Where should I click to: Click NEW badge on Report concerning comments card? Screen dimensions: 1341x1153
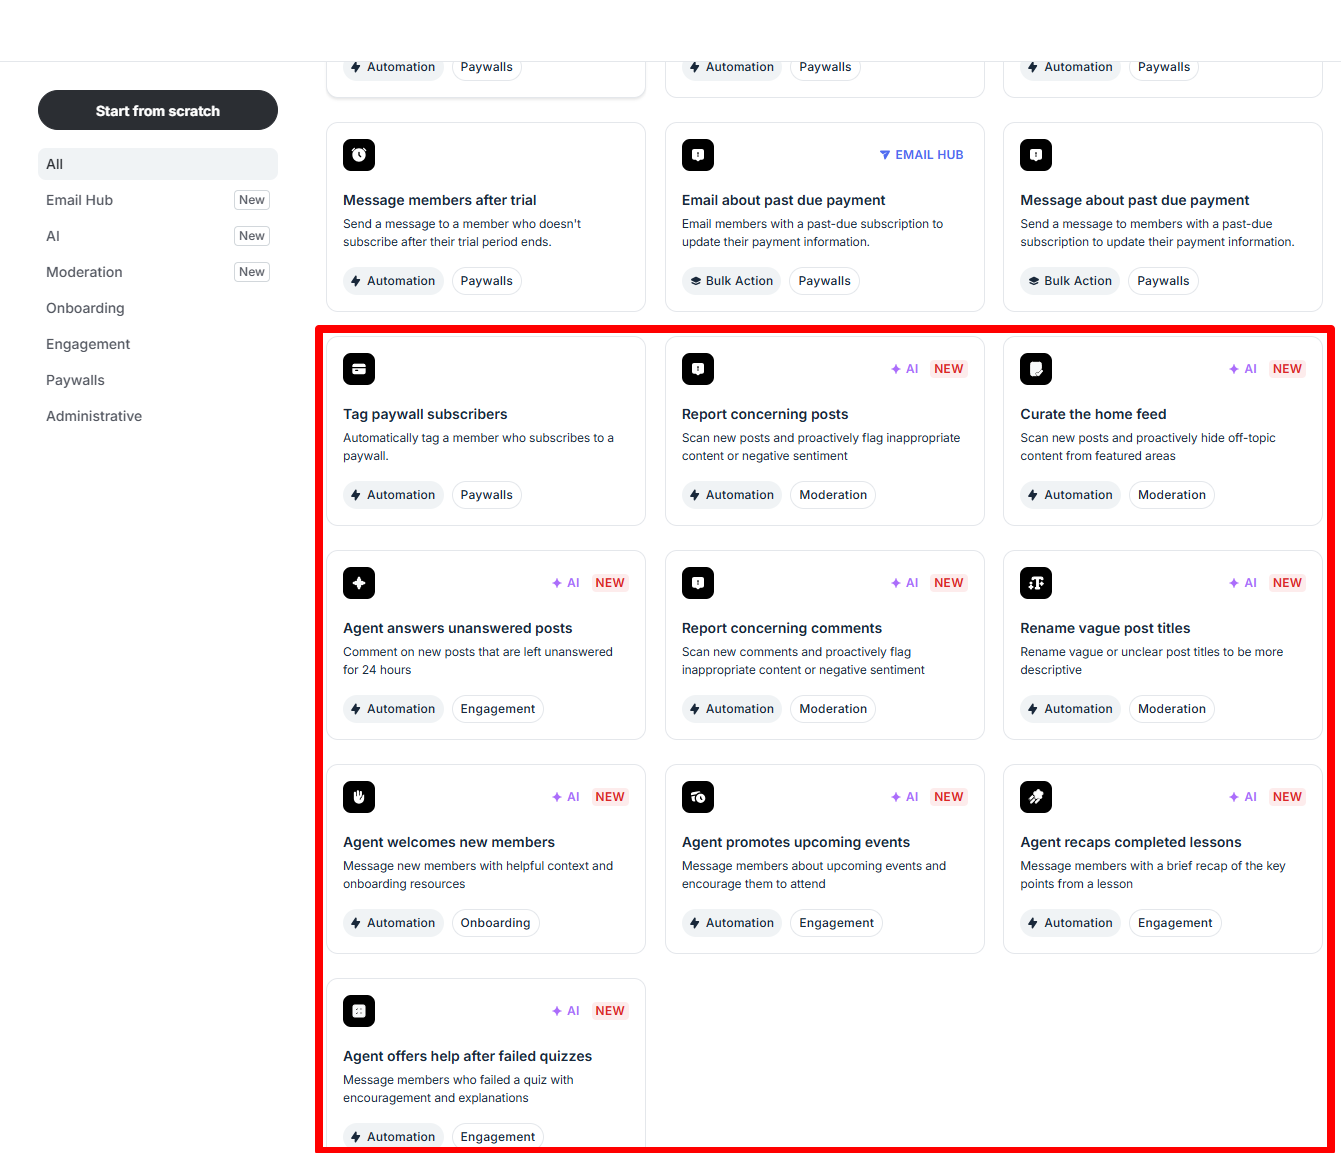pyautogui.click(x=949, y=583)
